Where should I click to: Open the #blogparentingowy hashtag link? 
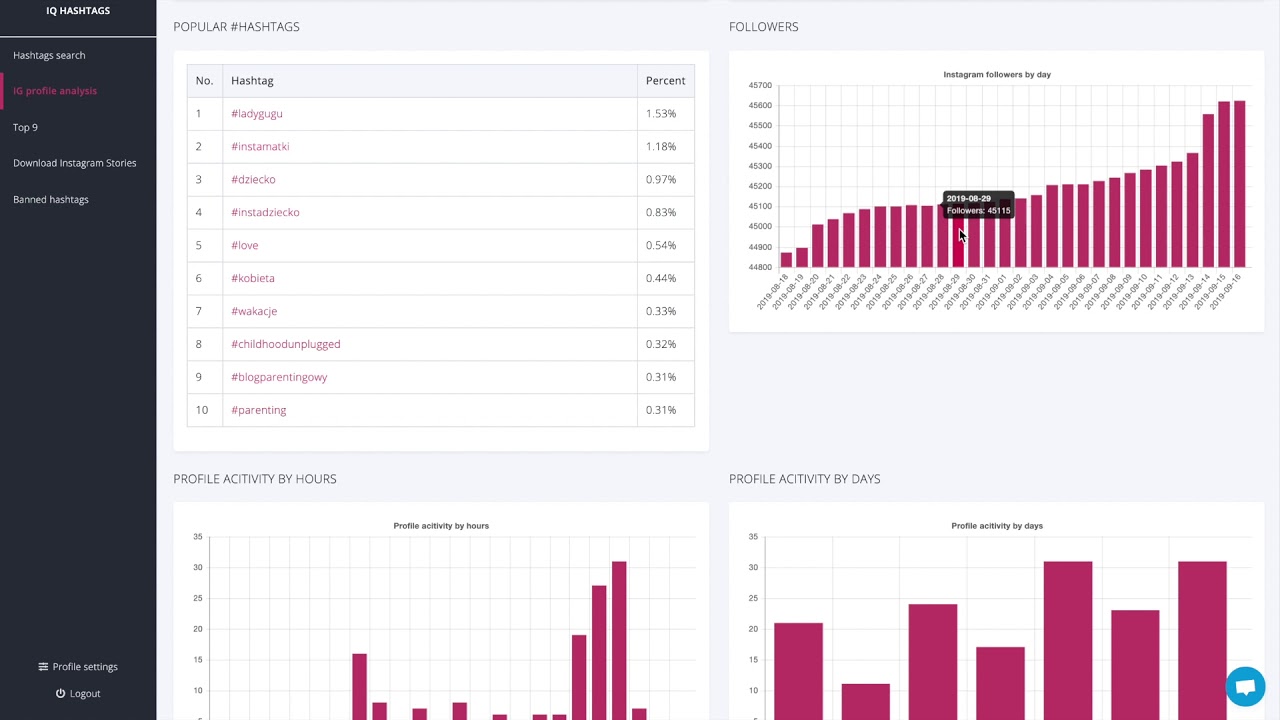[279, 378]
